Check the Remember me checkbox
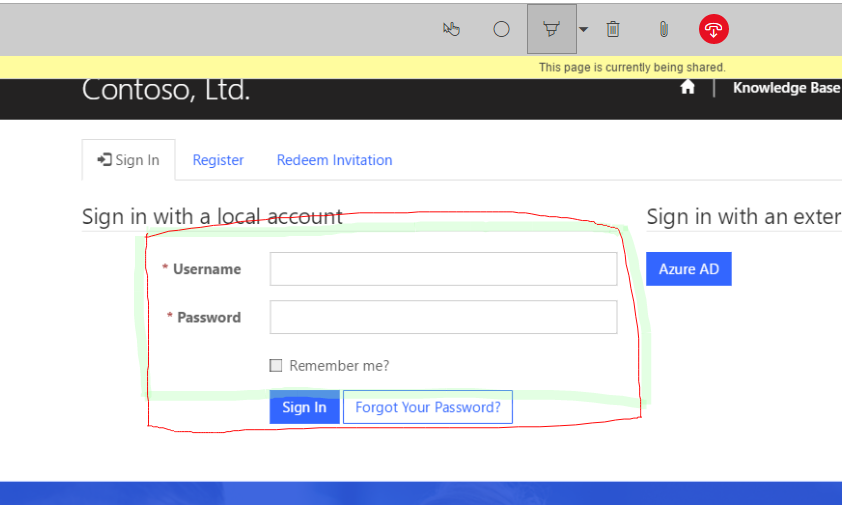 pos(275,366)
